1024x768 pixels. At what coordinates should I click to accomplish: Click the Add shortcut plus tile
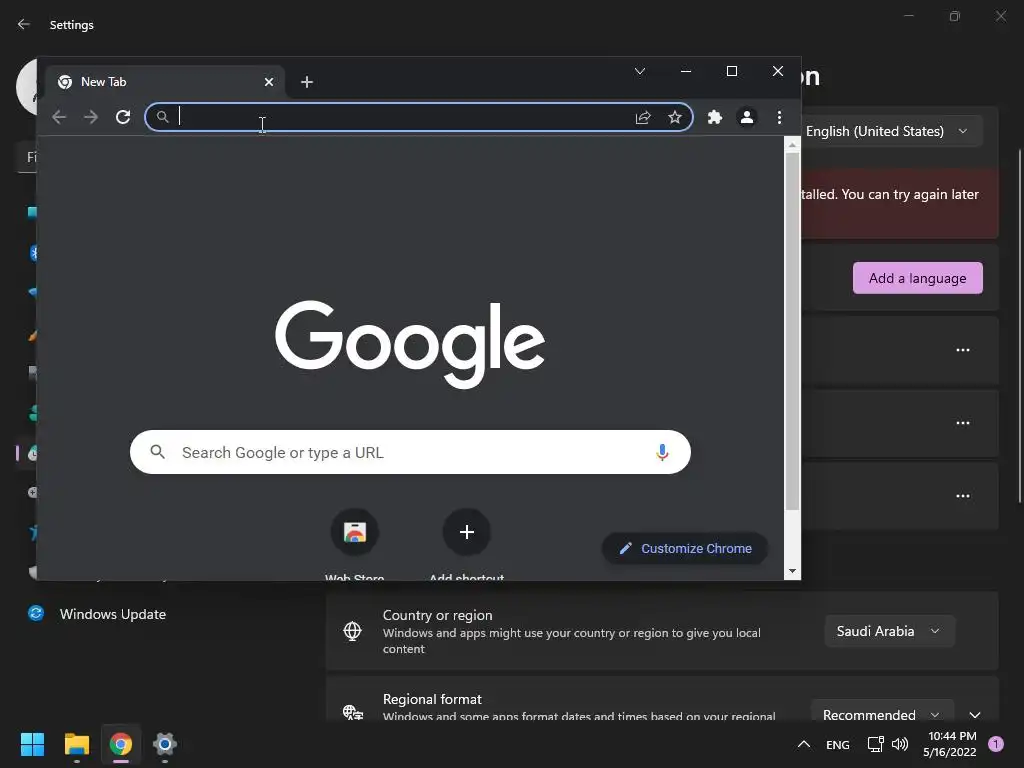466,532
